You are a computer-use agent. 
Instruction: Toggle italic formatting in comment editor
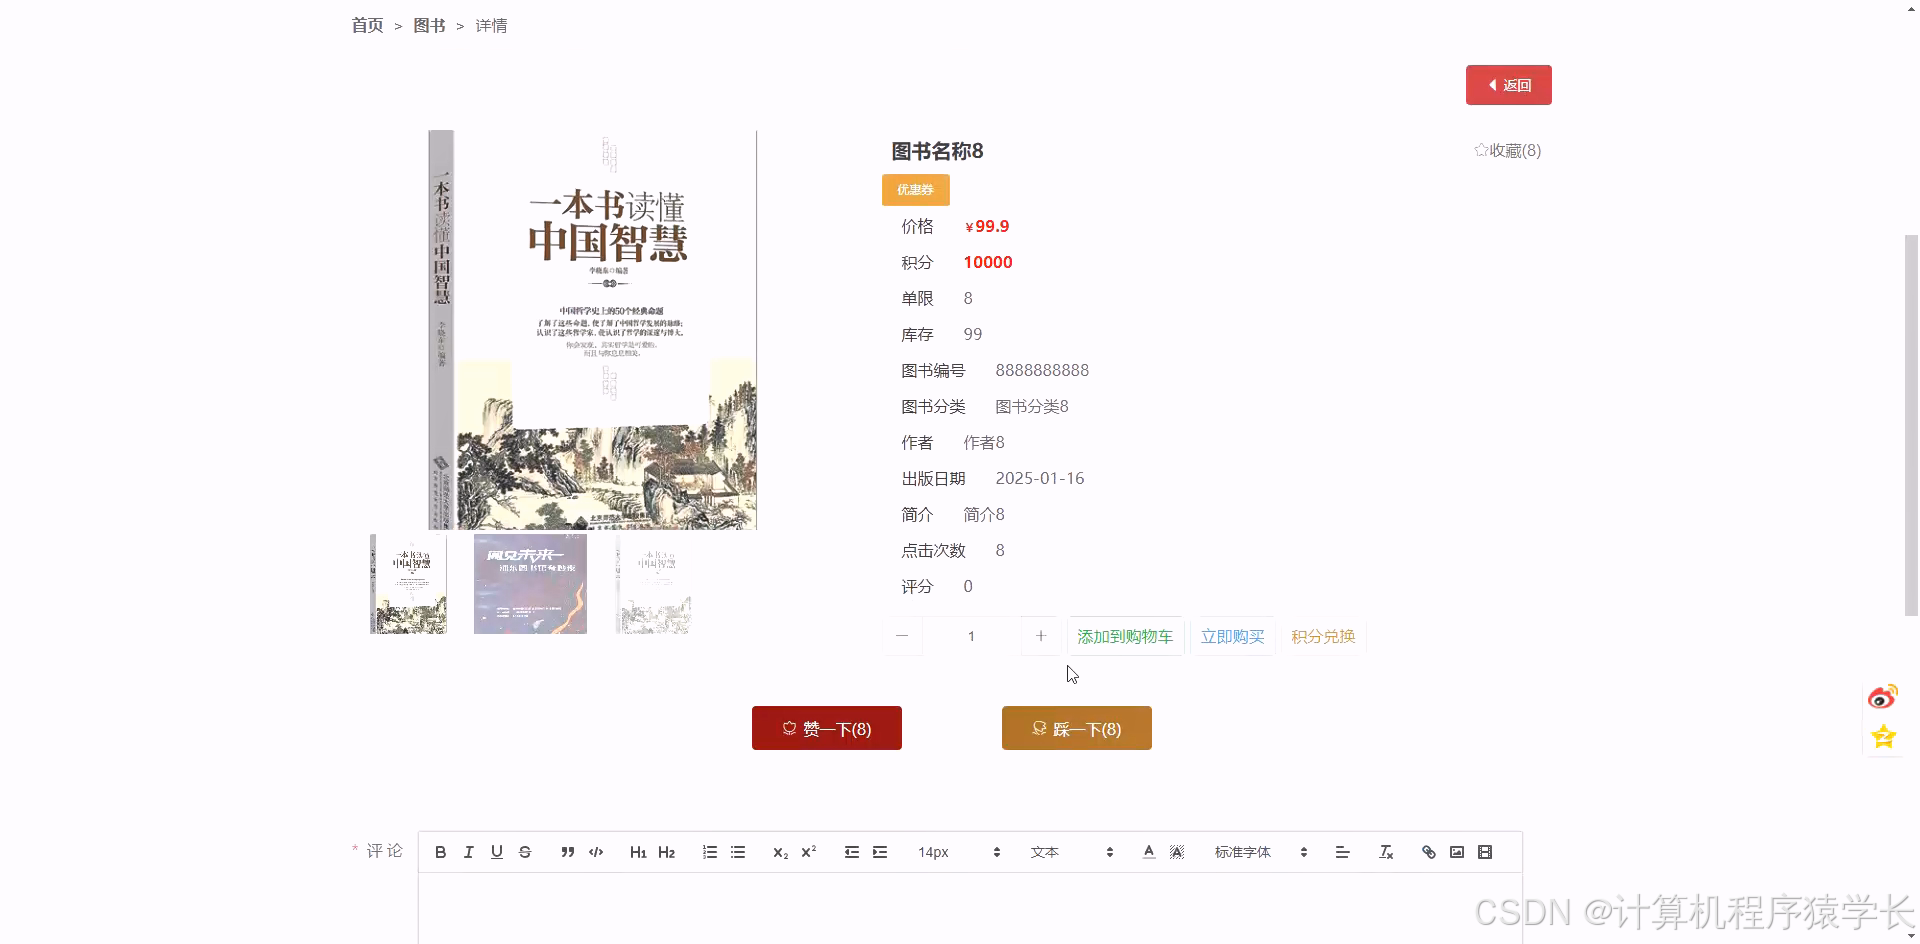click(x=468, y=852)
